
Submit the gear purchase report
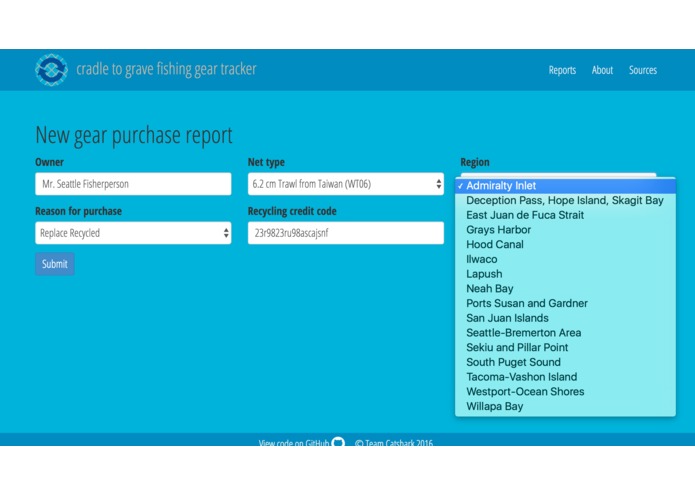click(55, 264)
